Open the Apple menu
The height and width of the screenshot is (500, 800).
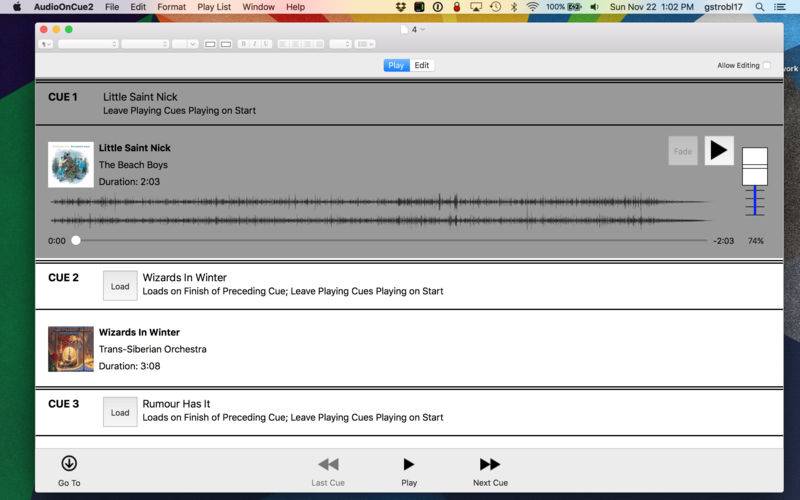click(17, 7)
